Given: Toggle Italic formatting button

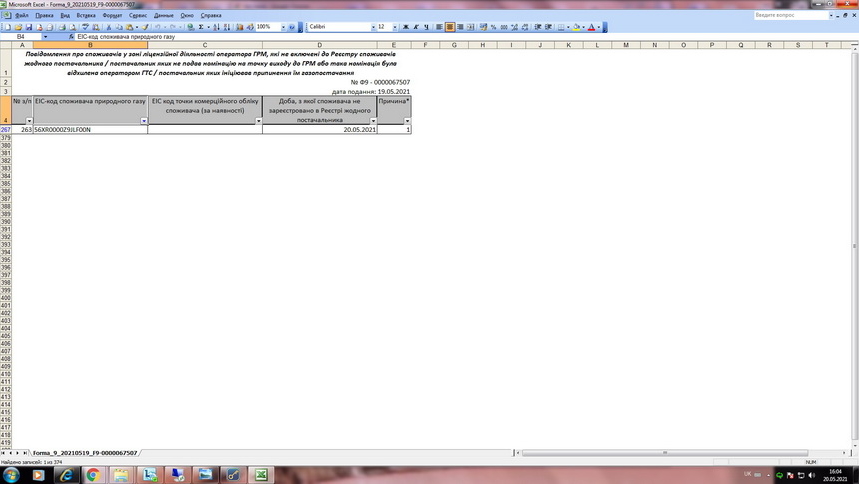Looking at the screenshot, I should point(416,27).
